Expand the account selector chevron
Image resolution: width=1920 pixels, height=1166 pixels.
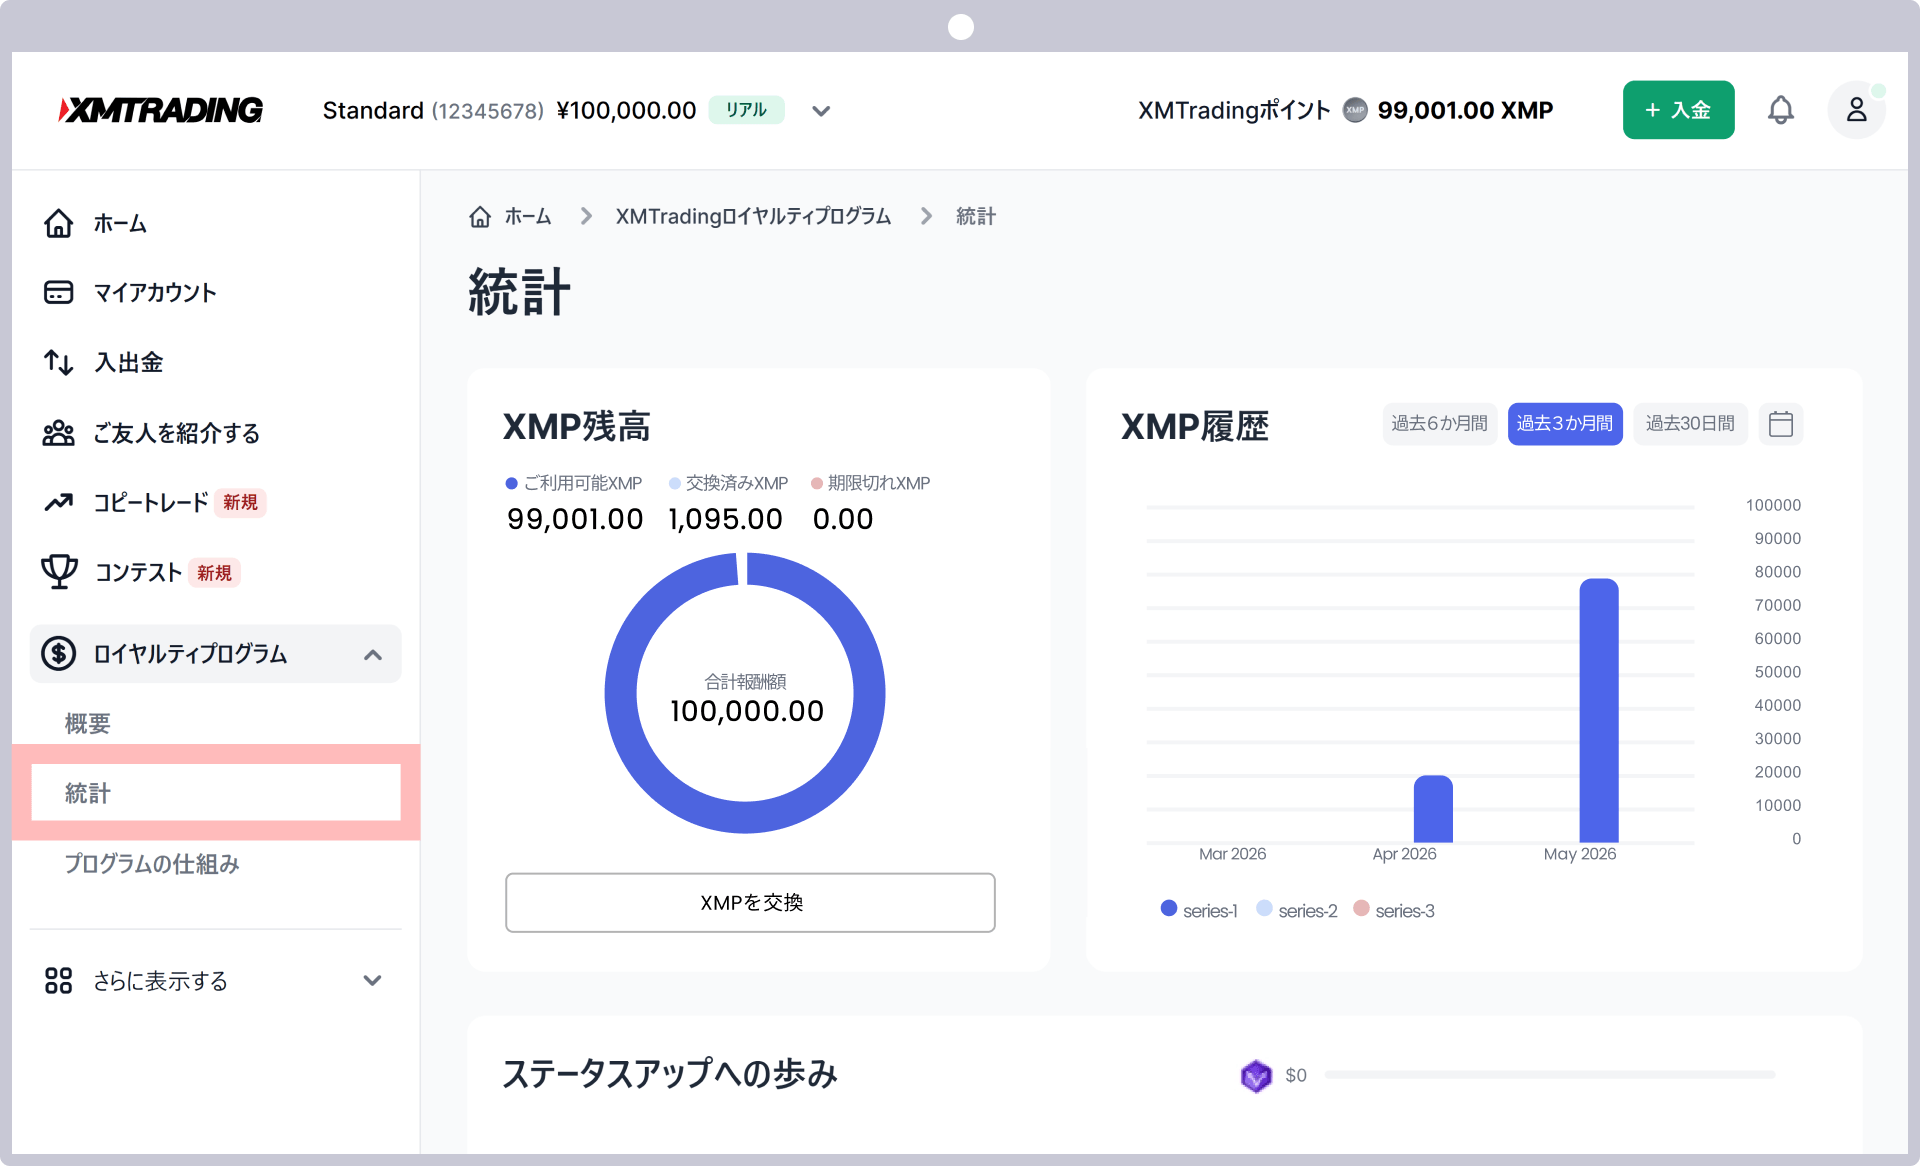(821, 111)
